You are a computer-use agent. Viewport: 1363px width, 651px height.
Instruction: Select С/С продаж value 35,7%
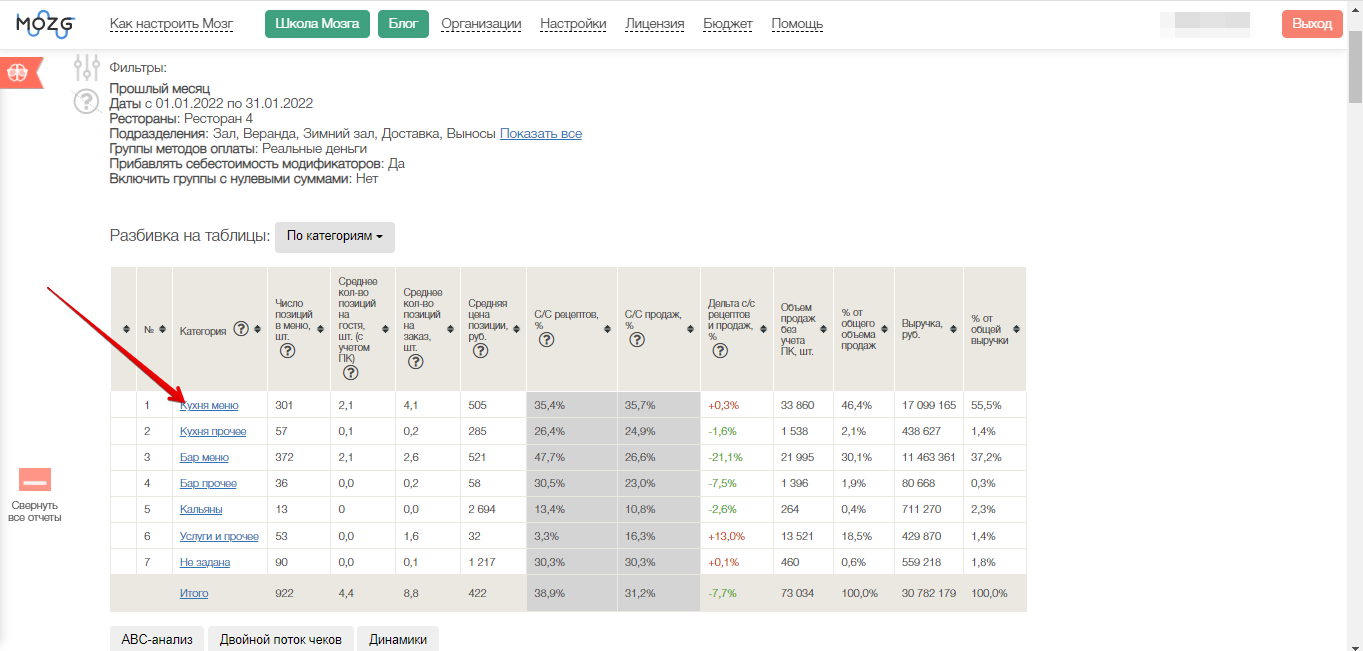pyautogui.click(x=640, y=405)
